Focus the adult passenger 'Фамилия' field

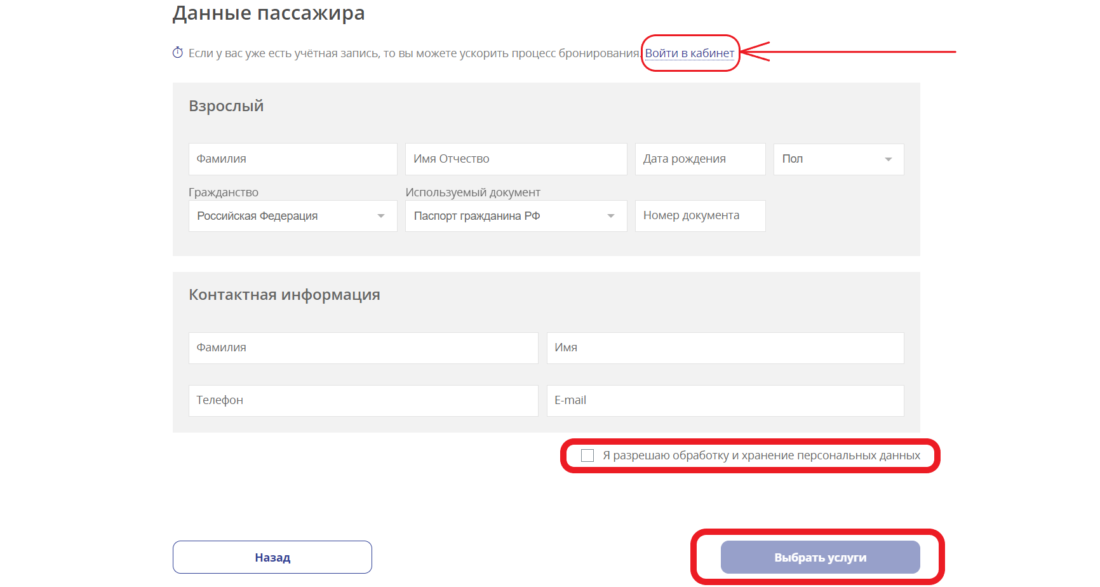tap(292, 159)
